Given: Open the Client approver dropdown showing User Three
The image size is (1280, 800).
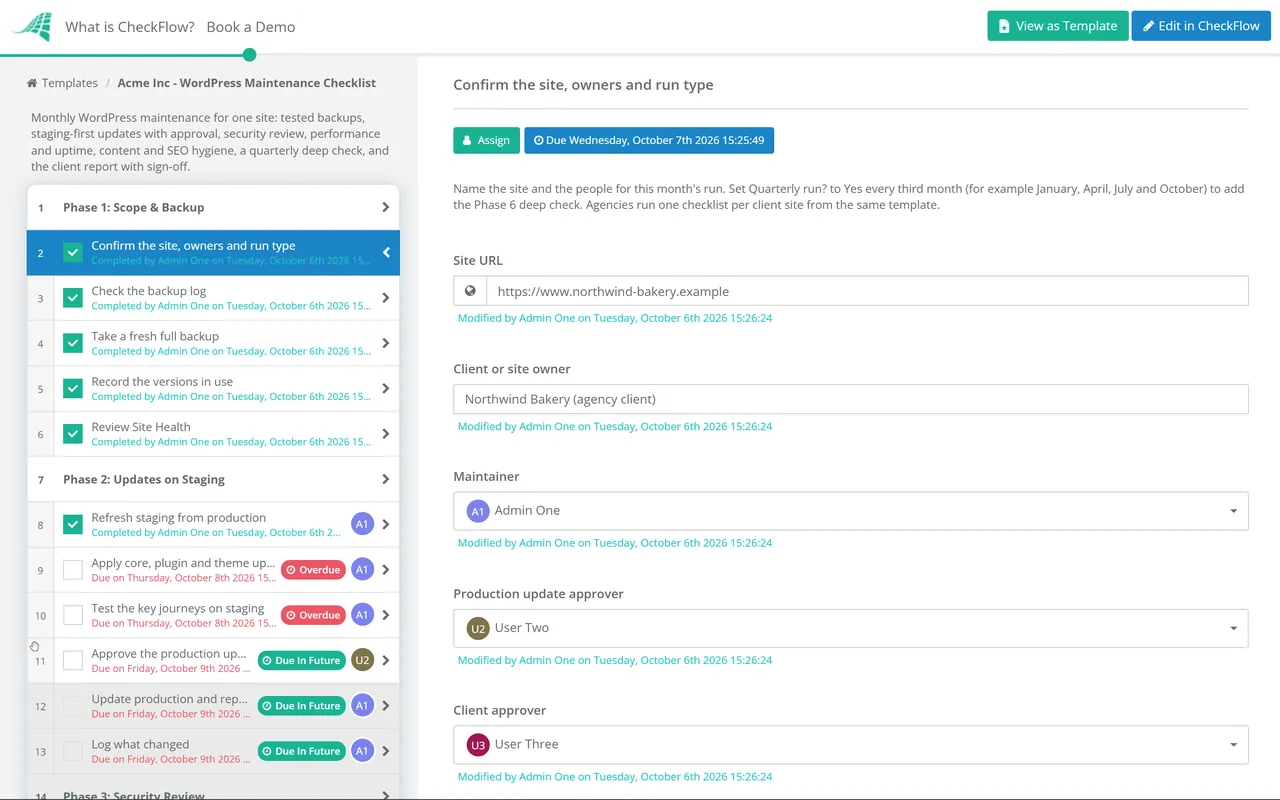Looking at the screenshot, I should coord(851,745).
